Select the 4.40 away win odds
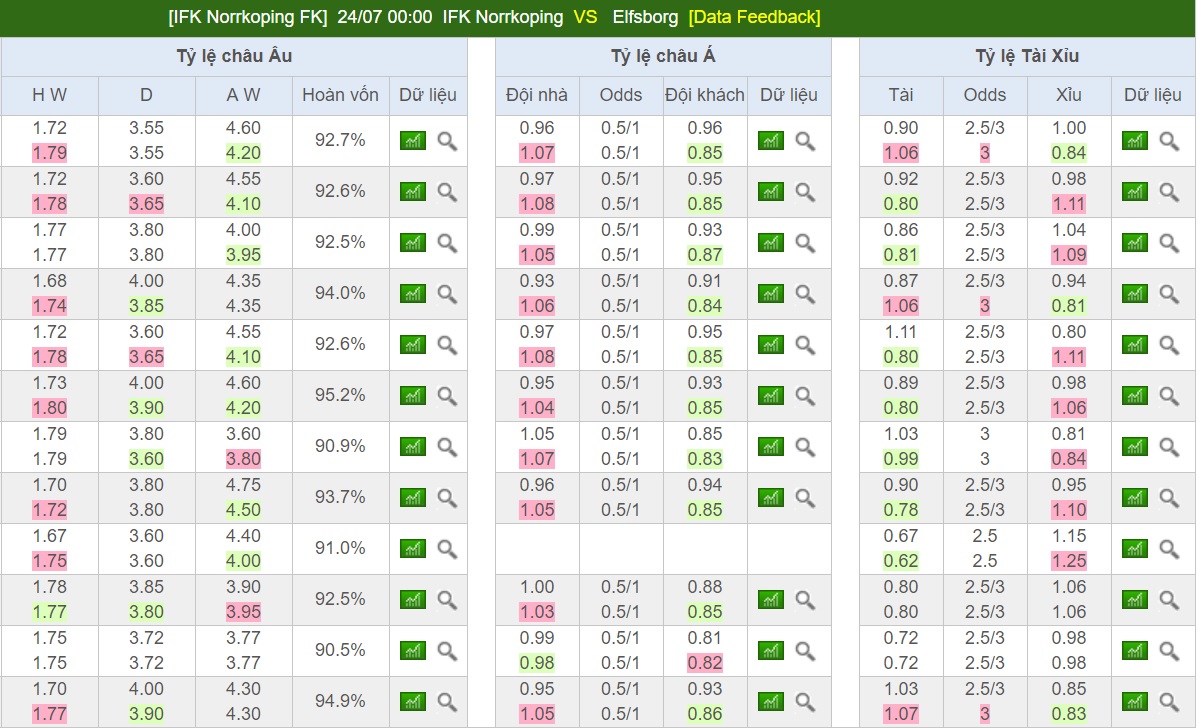The image size is (1198, 728). pos(243,536)
